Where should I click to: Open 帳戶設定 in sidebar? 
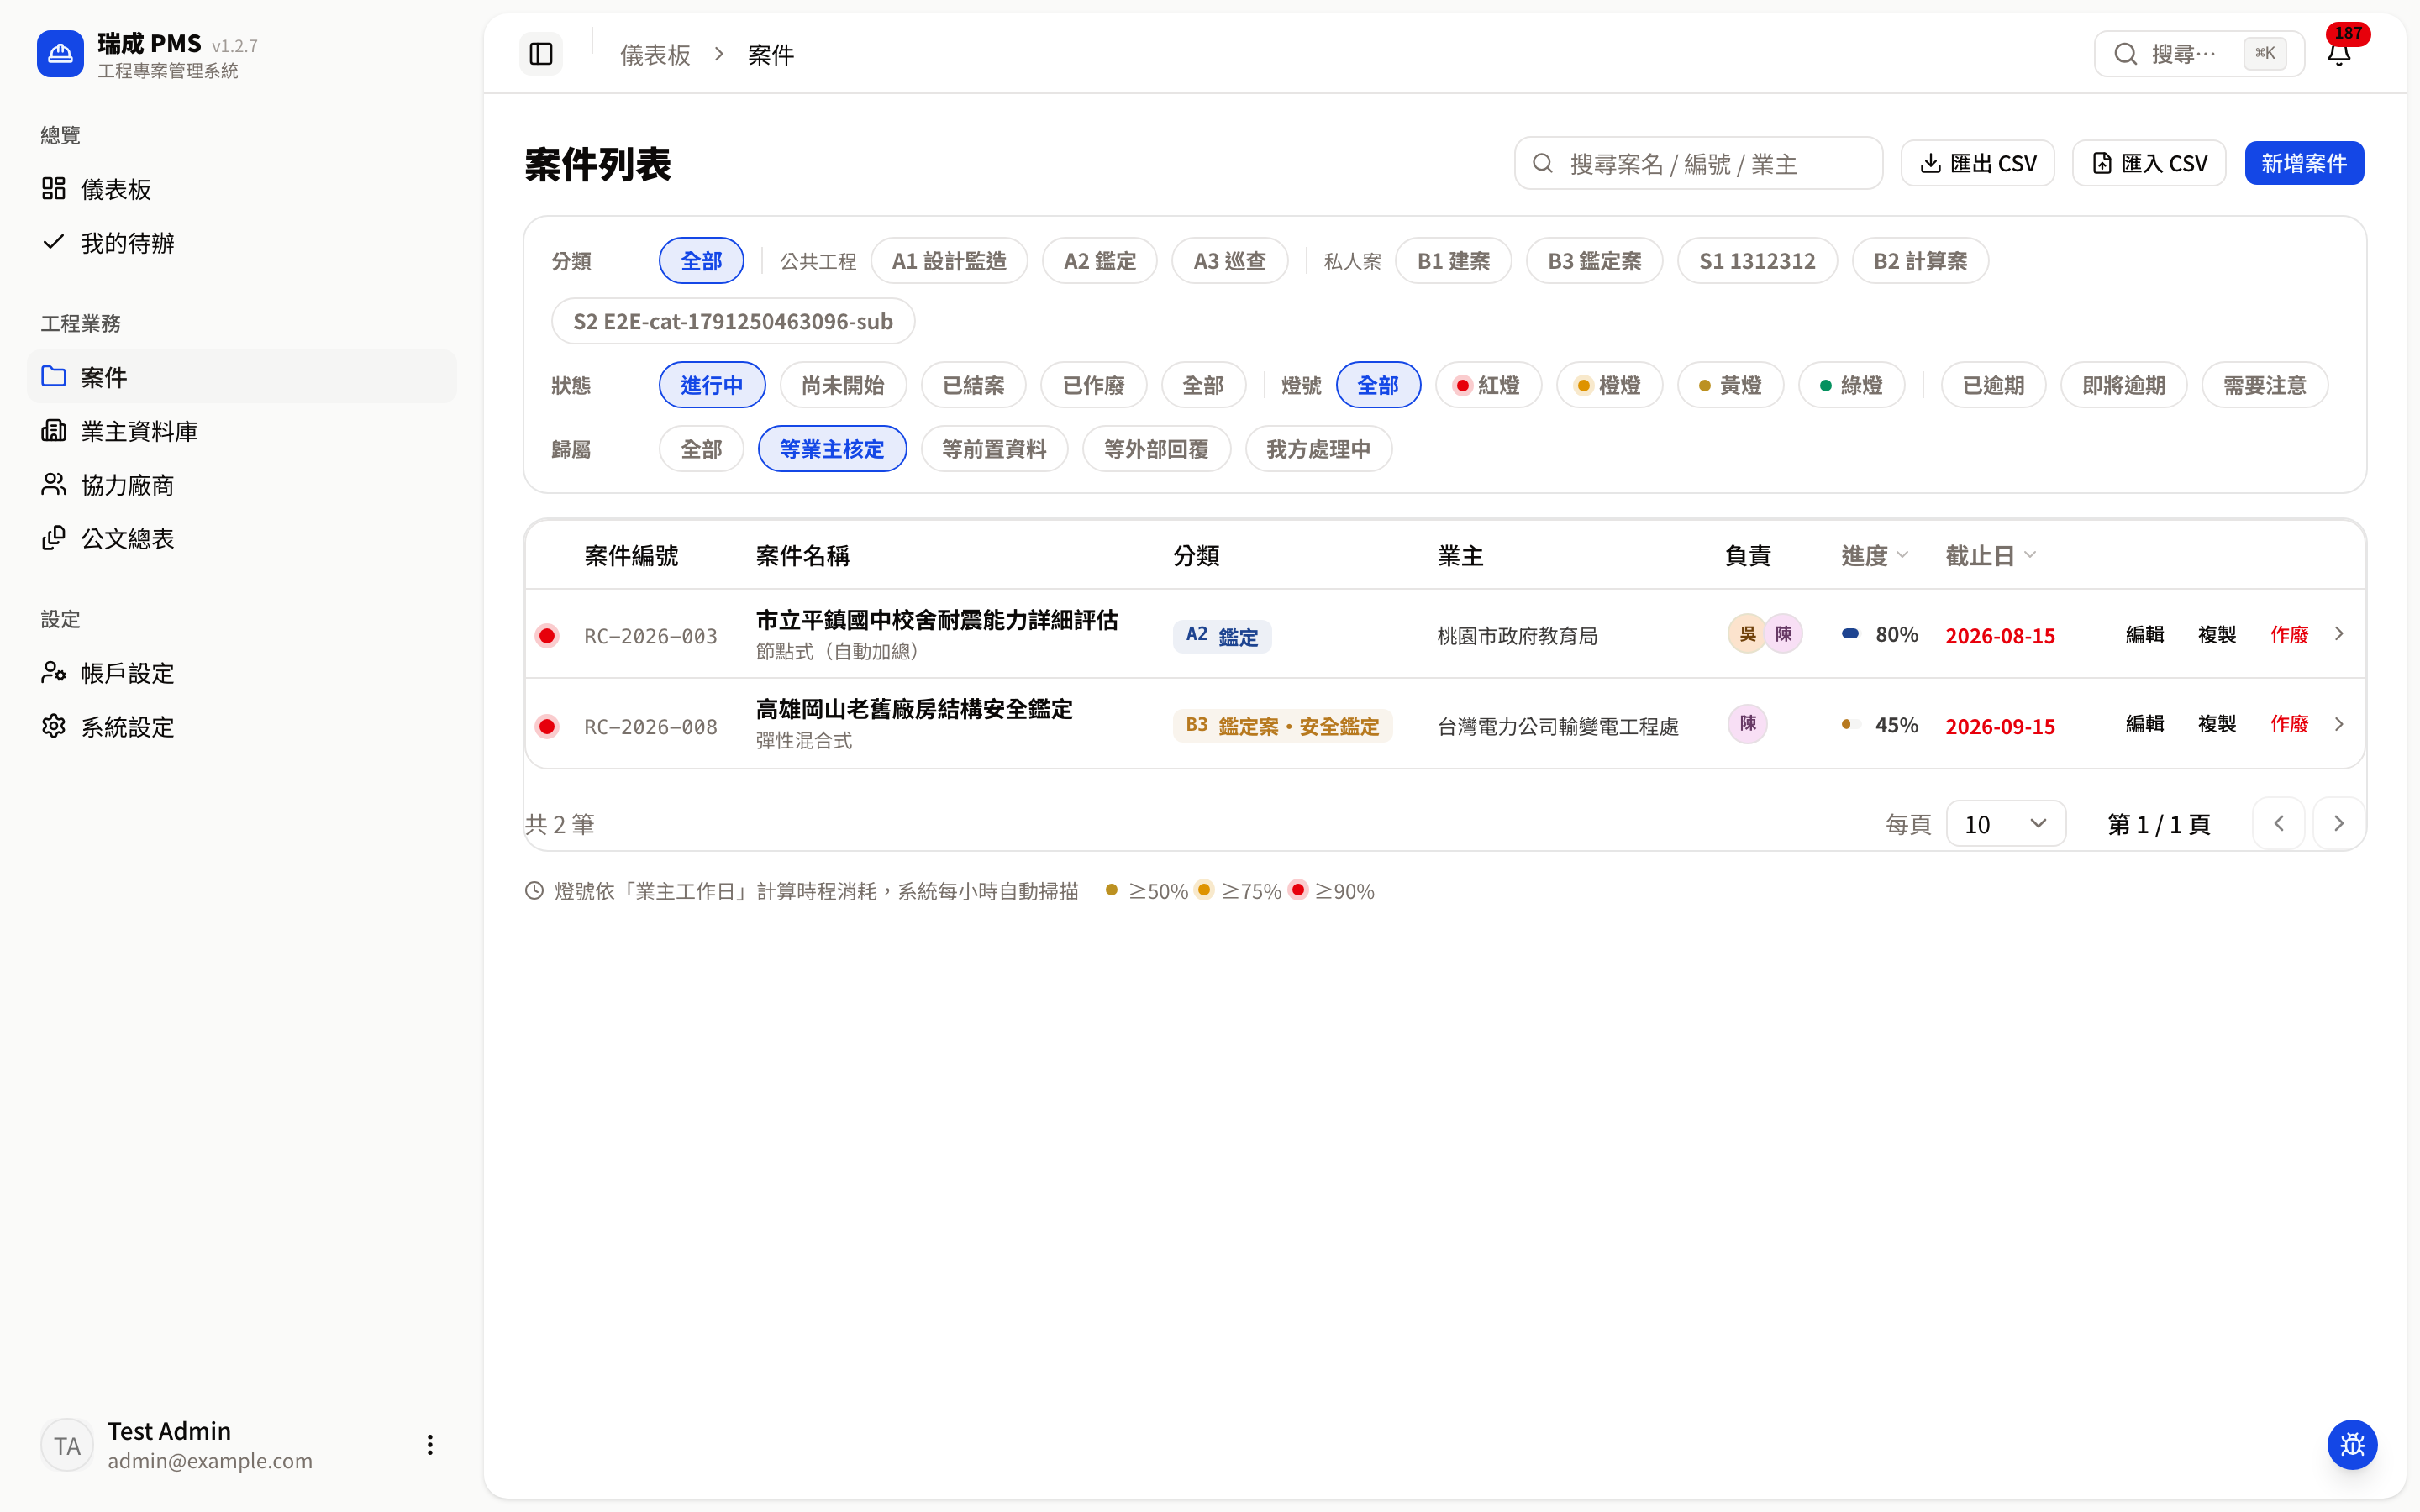pyautogui.click(x=242, y=673)
